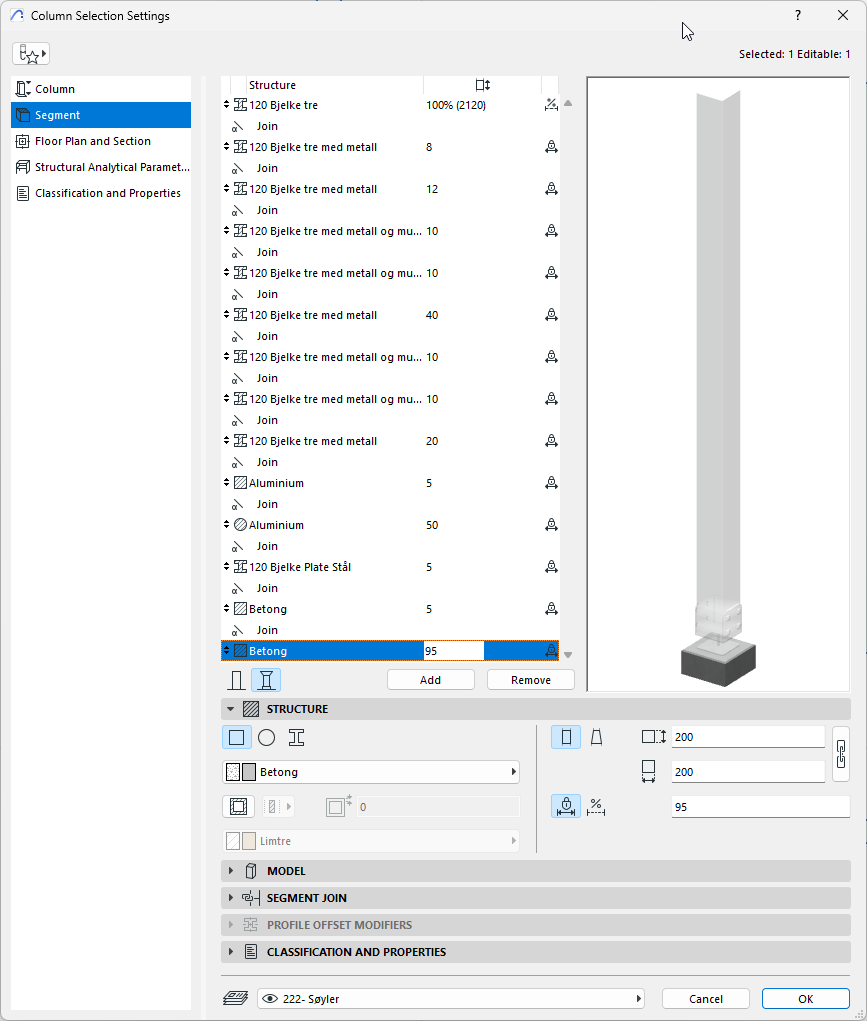Select the tapered segment icon
867x1021 pixels.
click(x=595, y=738)
